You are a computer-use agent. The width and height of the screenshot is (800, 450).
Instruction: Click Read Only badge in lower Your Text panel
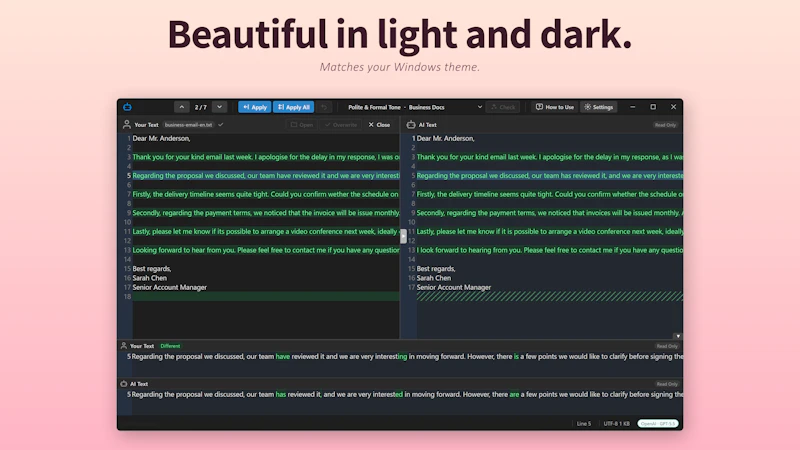667,346
